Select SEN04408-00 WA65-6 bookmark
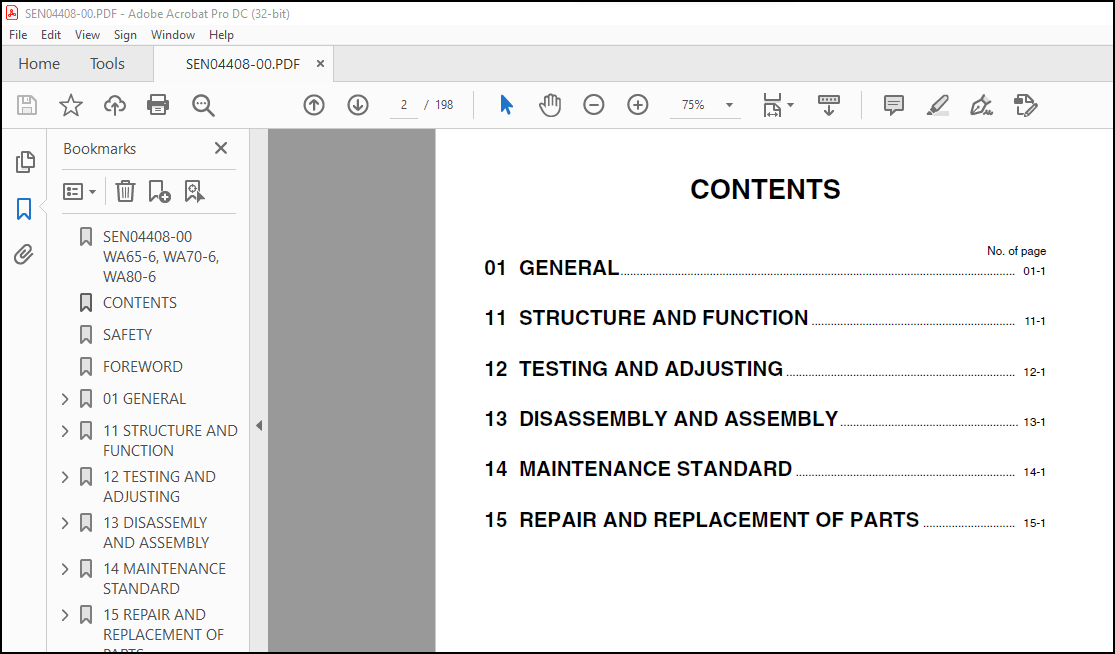Image resolution: width=1115 pixels, height=654 pixels. (161, 257)
